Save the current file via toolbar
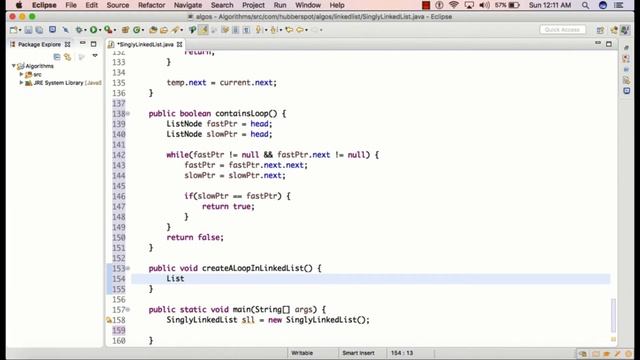640x360 pixels. pos(28,30)
